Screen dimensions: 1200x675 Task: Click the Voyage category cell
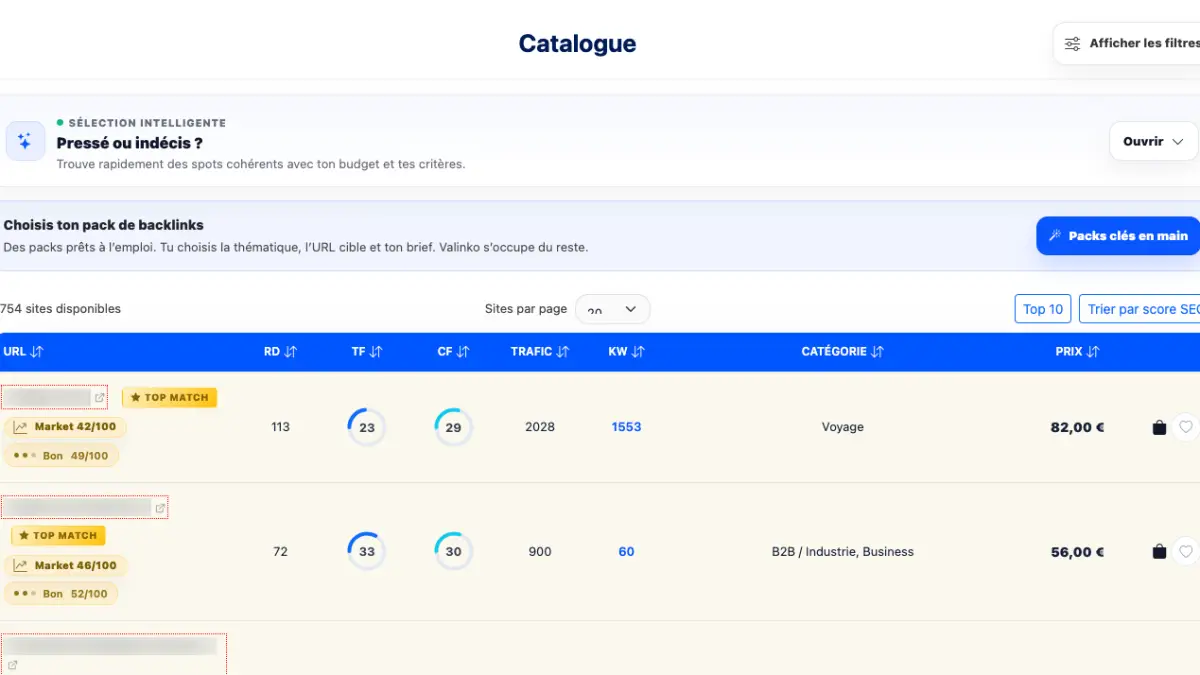(842, 427)
